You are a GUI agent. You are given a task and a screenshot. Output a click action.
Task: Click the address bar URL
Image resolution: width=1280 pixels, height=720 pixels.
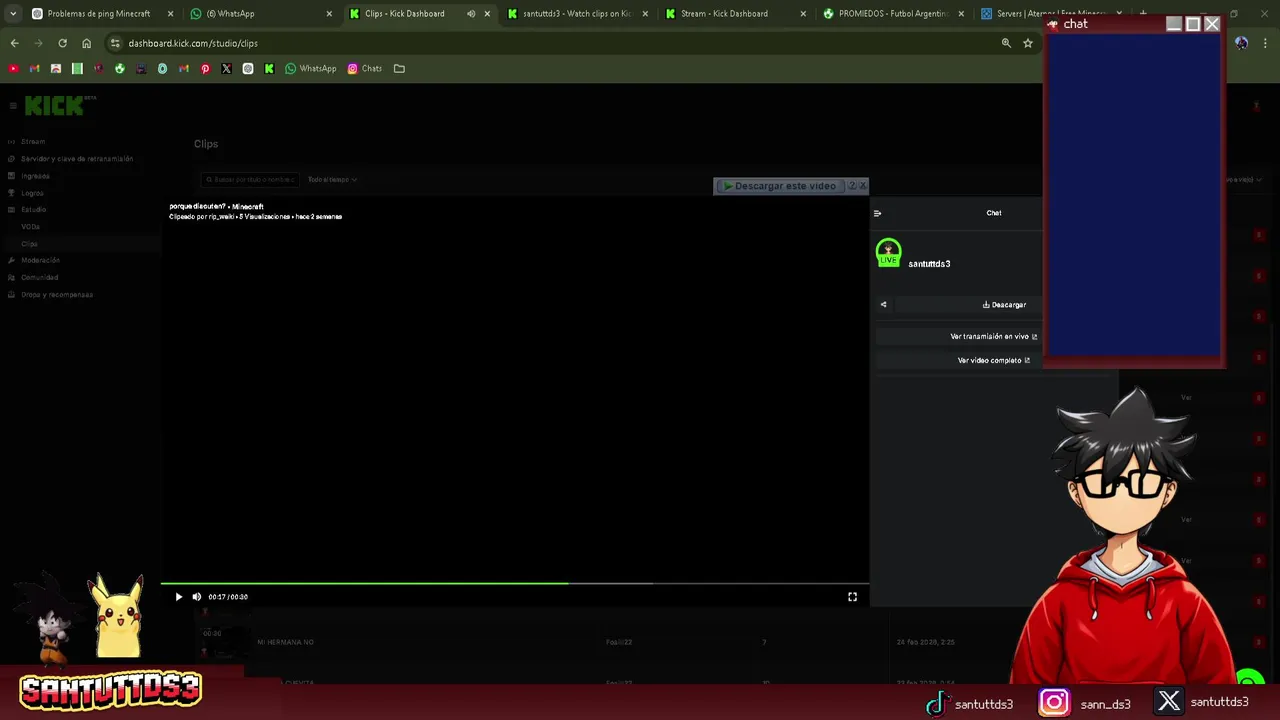click(193, 43)
